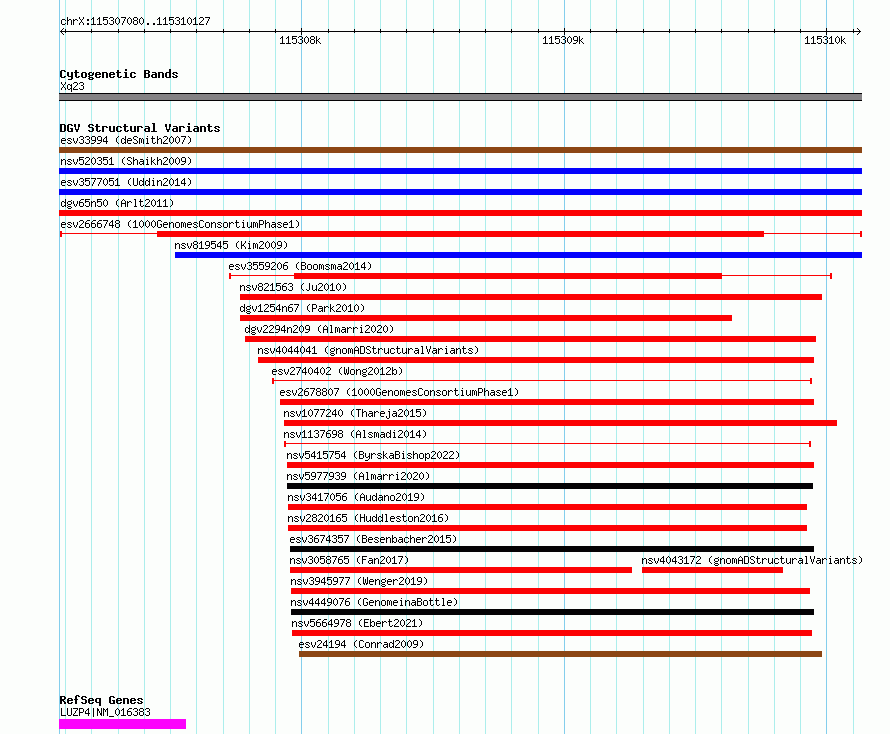The width and height of the screenshot is (890, 734).
Task: Select the red nsv4044041 variant bar
Action: (536, 360)
